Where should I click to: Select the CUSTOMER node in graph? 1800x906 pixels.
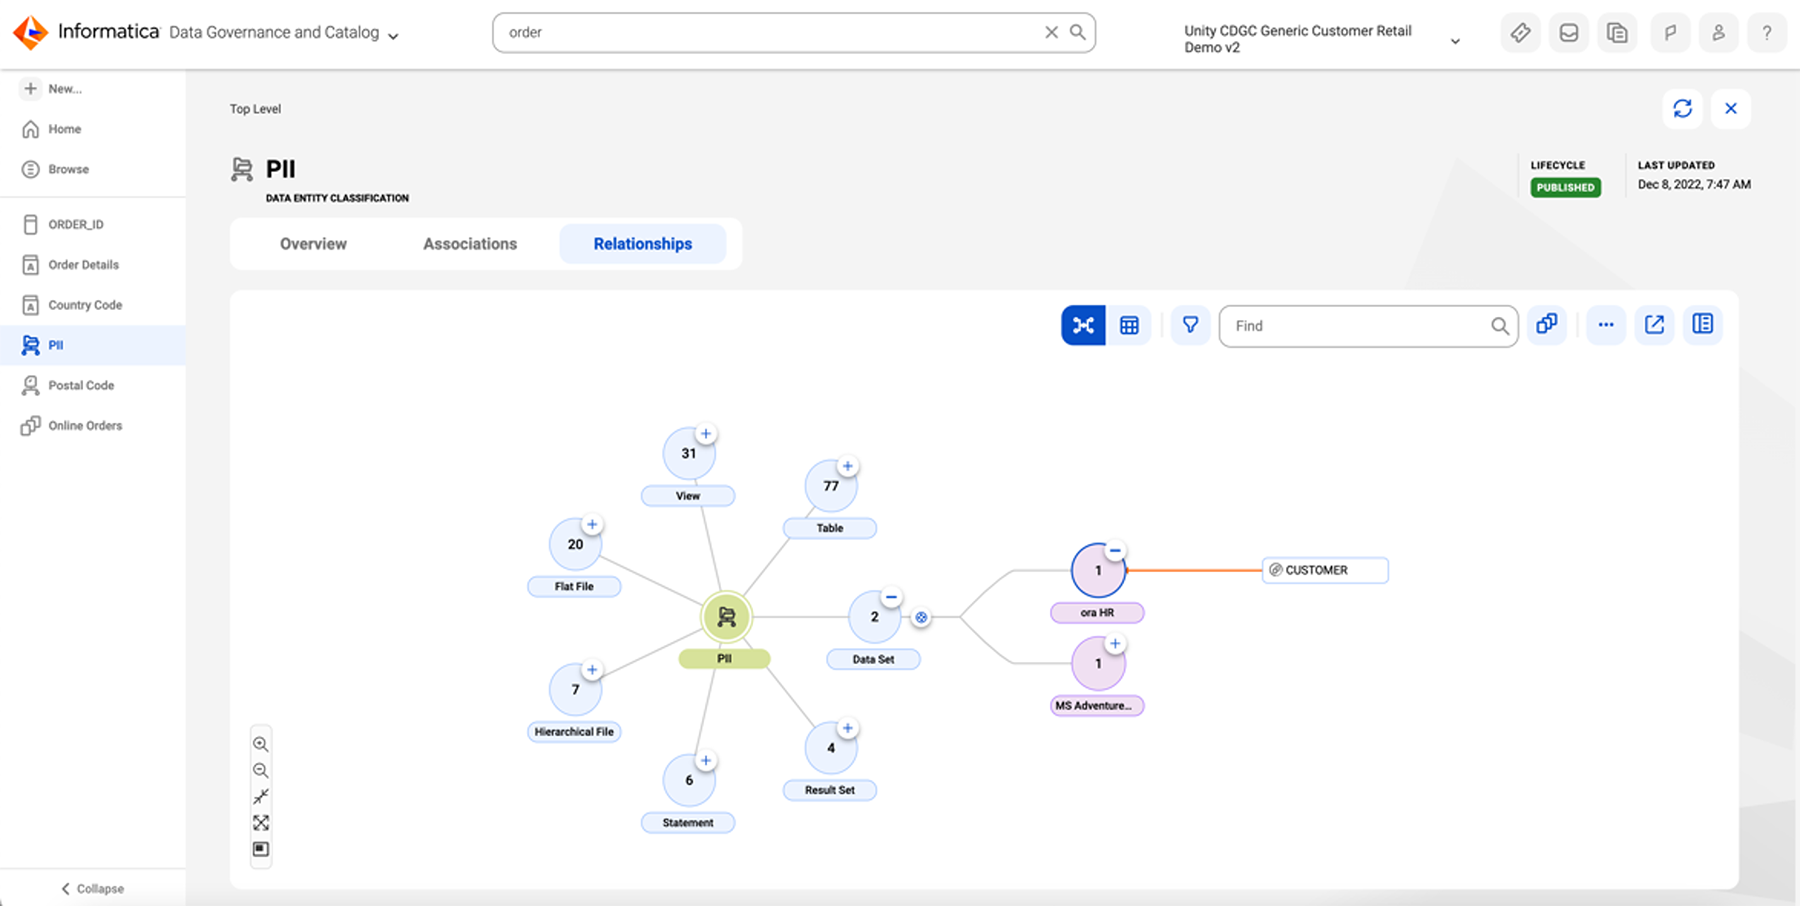click(1324, 570)
